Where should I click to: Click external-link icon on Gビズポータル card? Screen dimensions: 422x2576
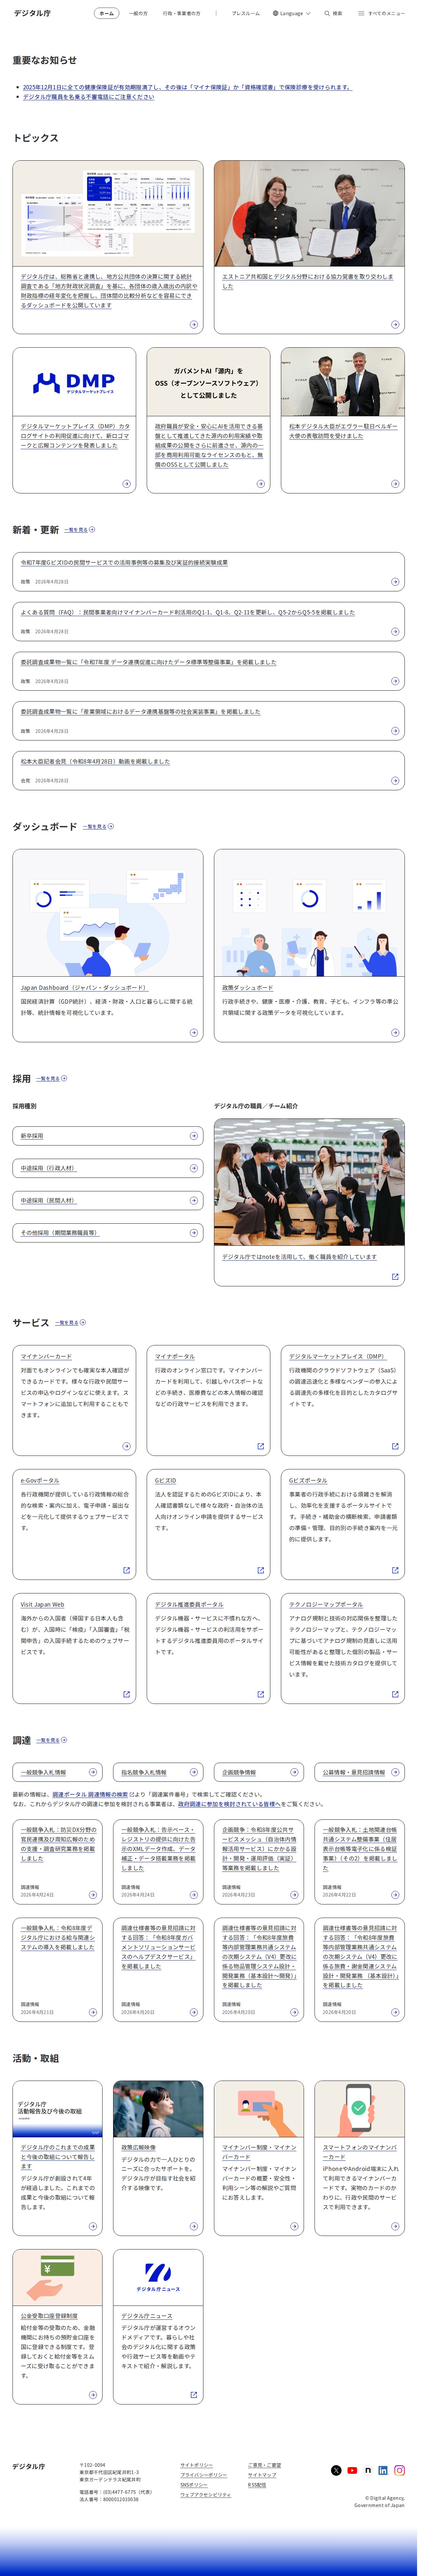(395, 1570)
